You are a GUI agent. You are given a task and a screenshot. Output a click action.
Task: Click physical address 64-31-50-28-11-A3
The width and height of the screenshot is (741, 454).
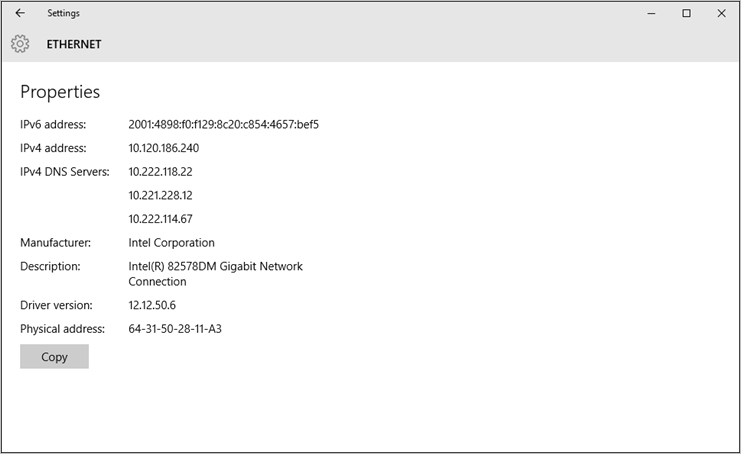click(x=175, y=329)
